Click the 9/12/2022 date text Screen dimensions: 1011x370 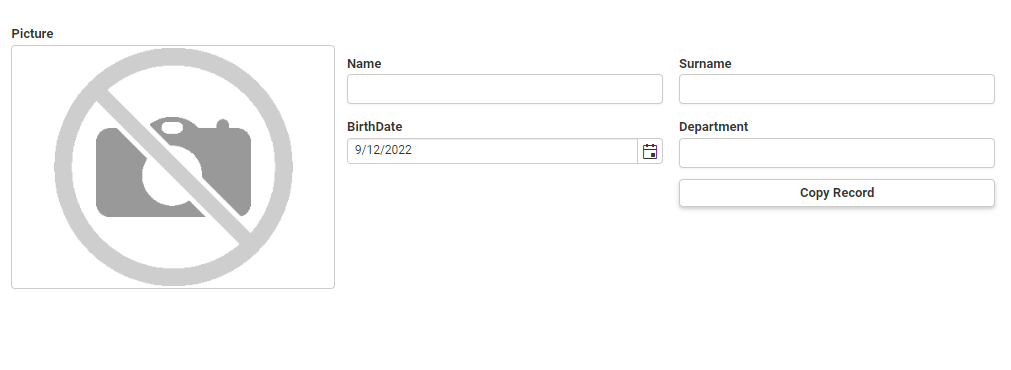tap(383, 150)
